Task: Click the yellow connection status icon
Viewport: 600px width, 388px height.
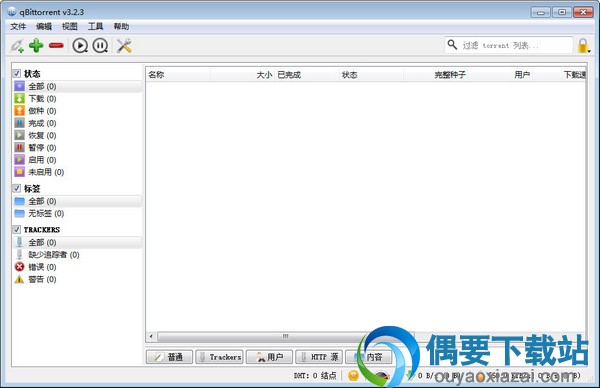Action: [x=353, y=375]
